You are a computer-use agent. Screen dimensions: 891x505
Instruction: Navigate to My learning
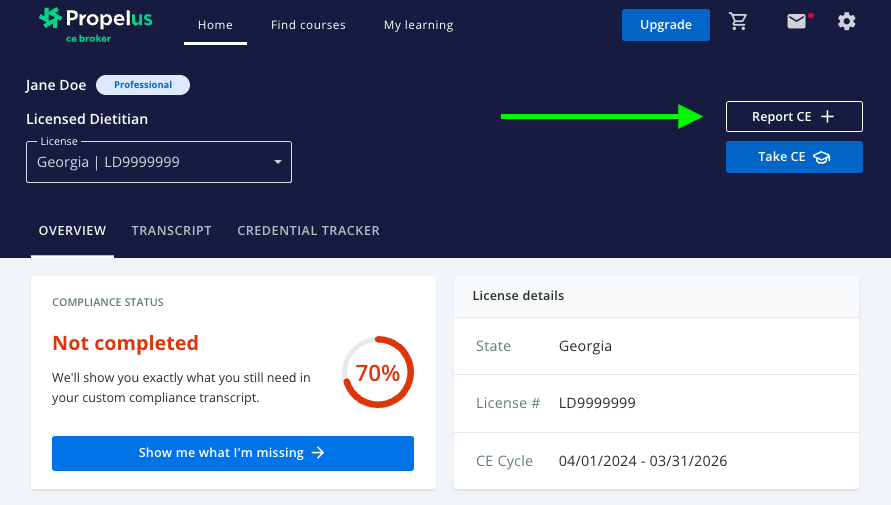click(418, 25)
